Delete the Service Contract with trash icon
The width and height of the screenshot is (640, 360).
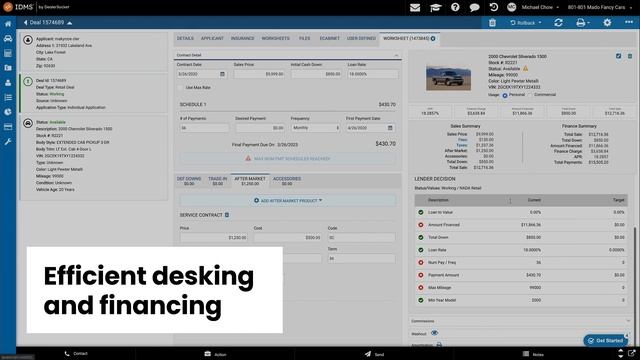coord(227,215)
